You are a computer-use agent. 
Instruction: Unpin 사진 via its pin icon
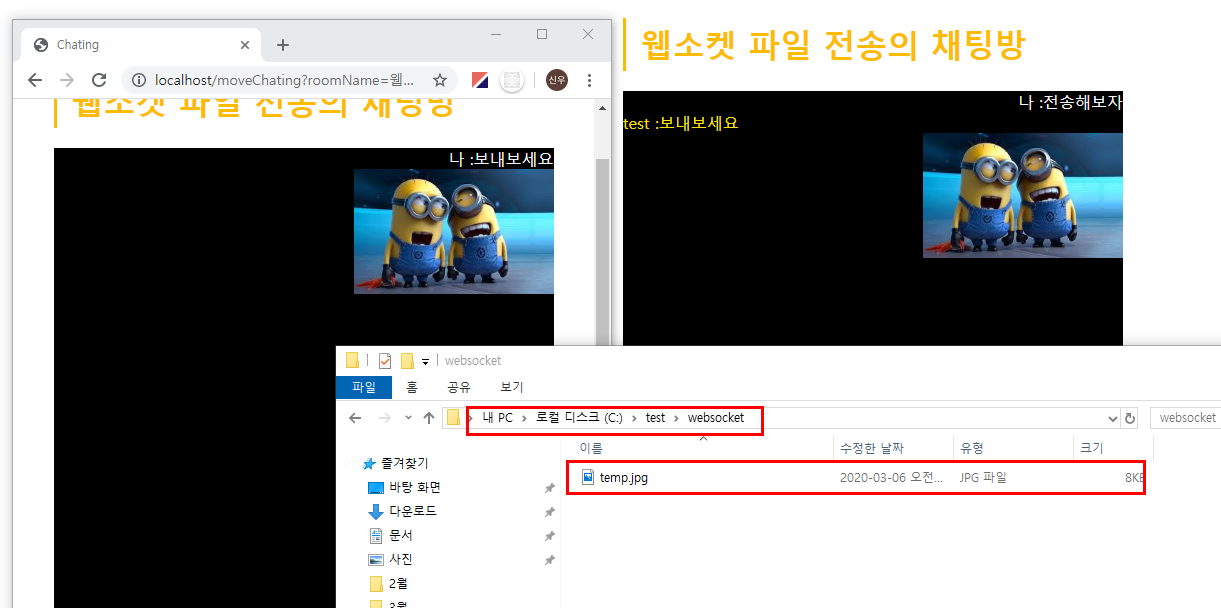tap(549, 560)
